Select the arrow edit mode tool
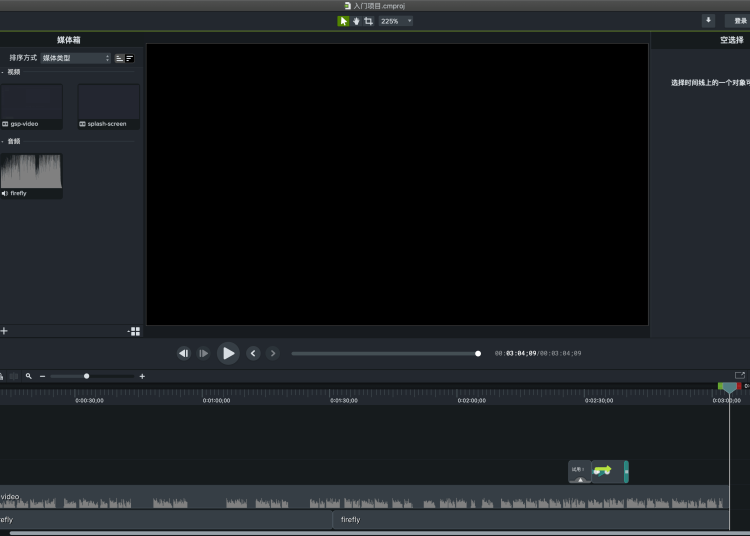The height and width of the screenshot is (536, 750). [344, 21]
